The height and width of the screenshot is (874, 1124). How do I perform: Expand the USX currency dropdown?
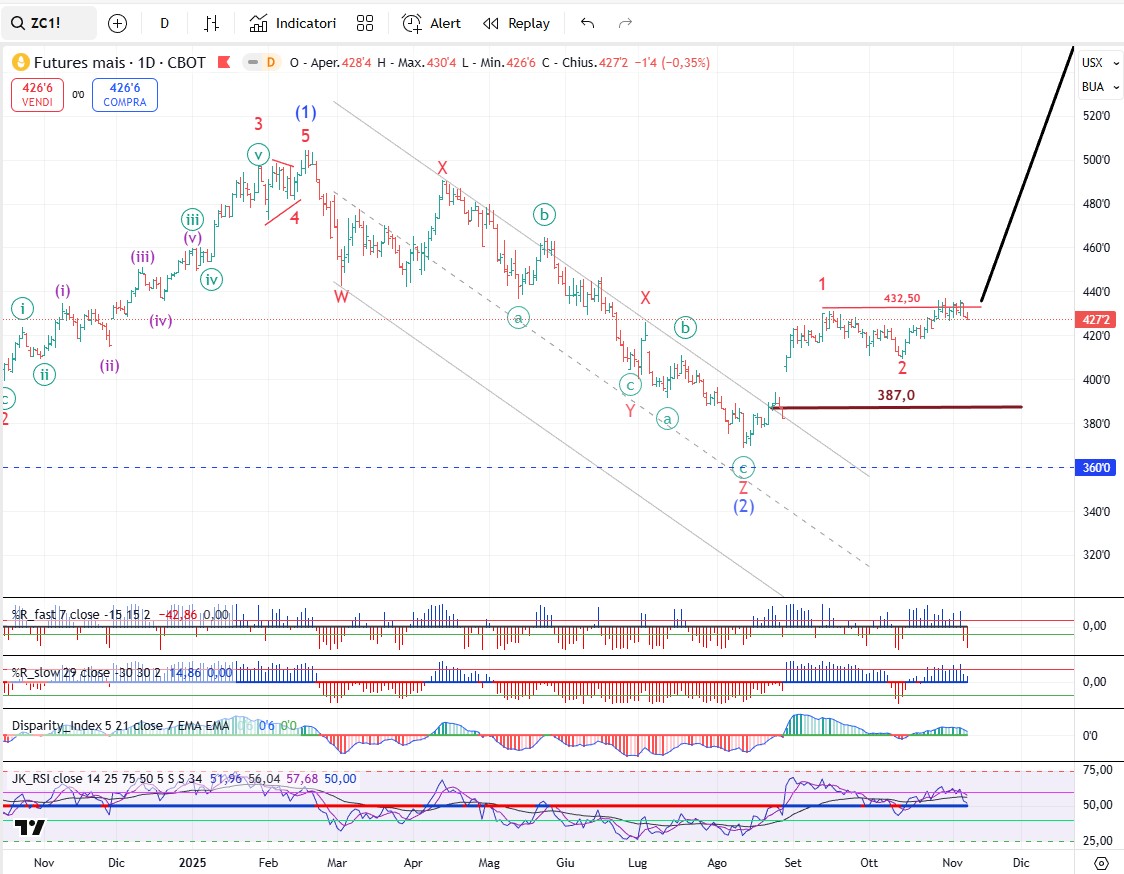pos(1098,62)
